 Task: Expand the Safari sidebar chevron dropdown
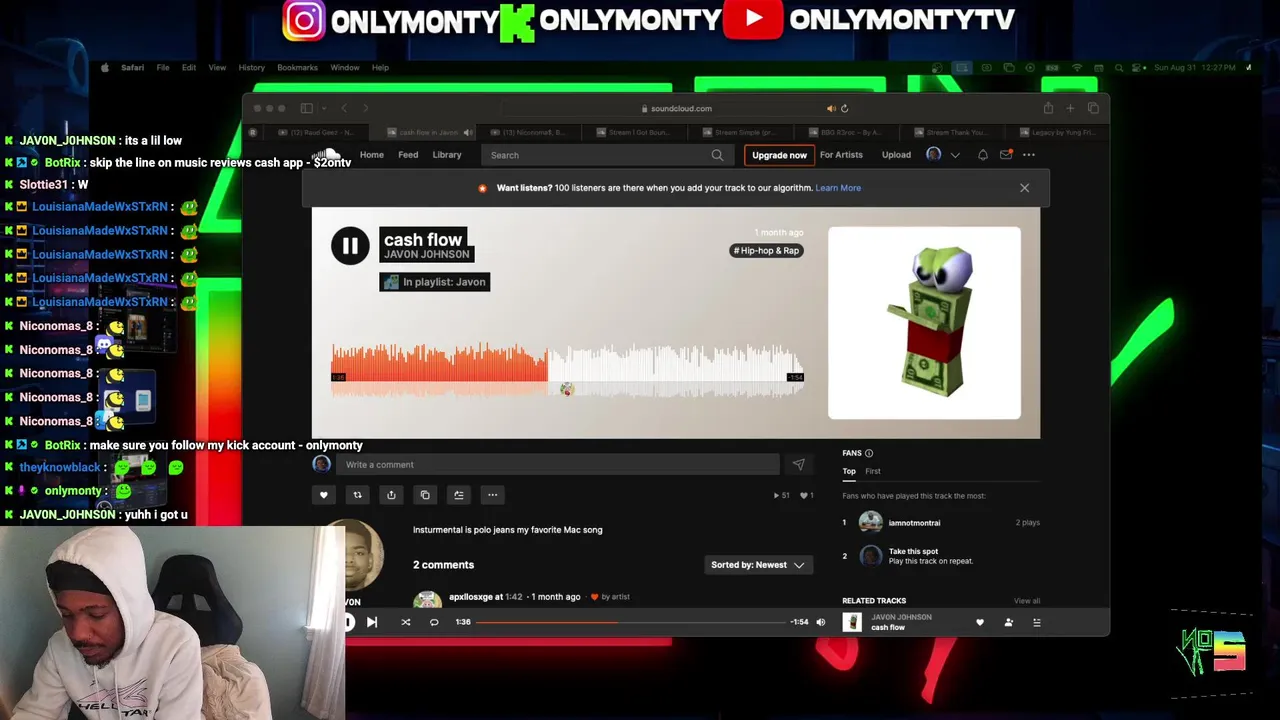(x=324, y=108)
